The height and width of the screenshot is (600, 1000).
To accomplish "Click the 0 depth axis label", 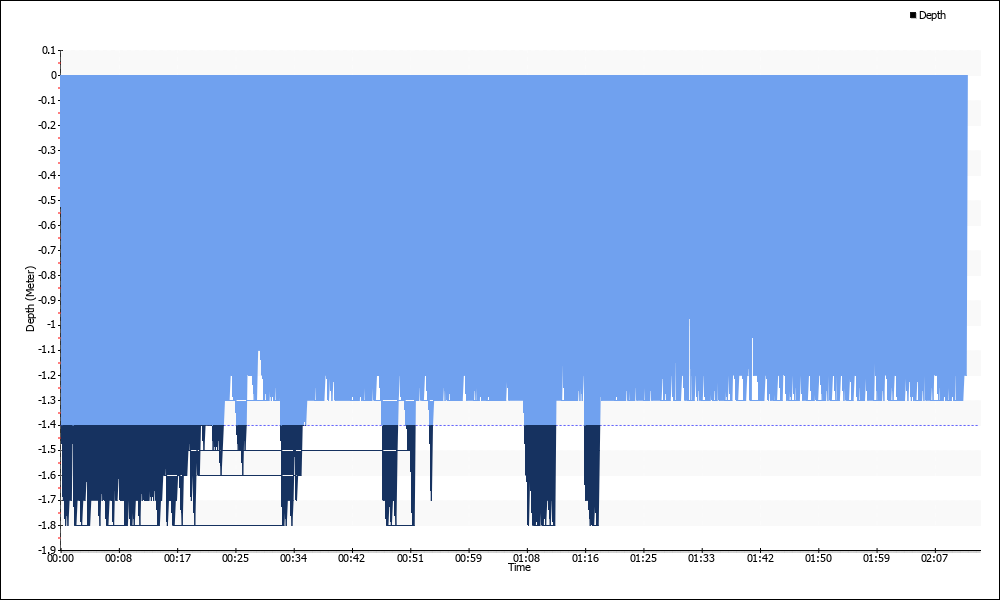I will point(54,75).
